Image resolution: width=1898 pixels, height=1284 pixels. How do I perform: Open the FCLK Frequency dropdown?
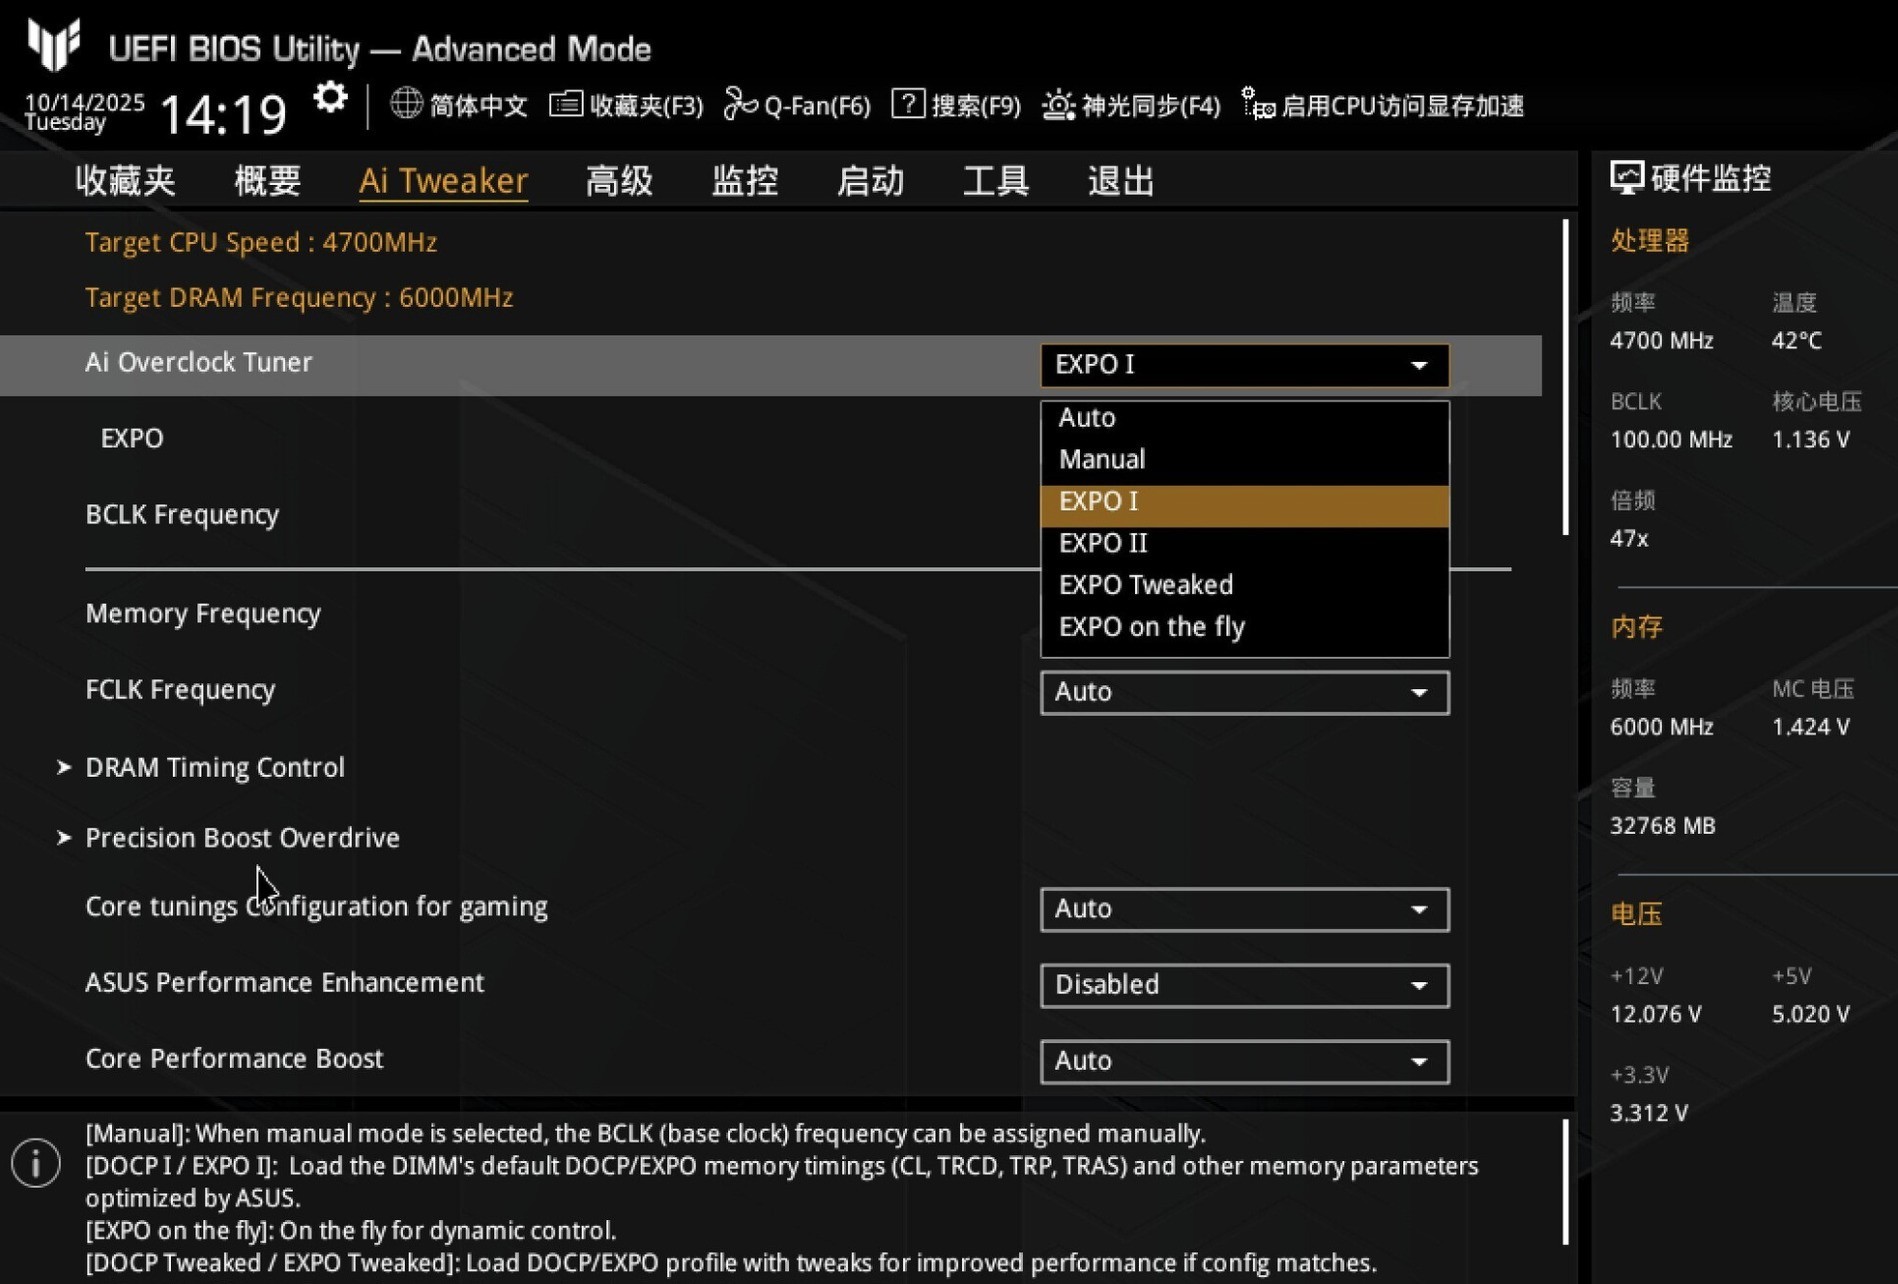point(1244,692)
